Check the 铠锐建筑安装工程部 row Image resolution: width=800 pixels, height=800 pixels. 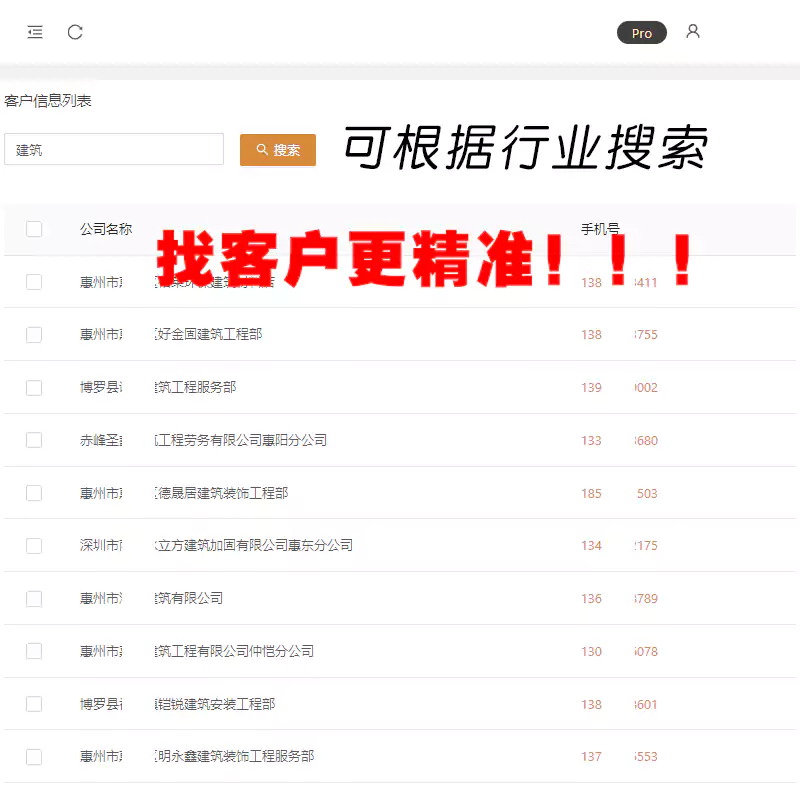pos(34,704)
